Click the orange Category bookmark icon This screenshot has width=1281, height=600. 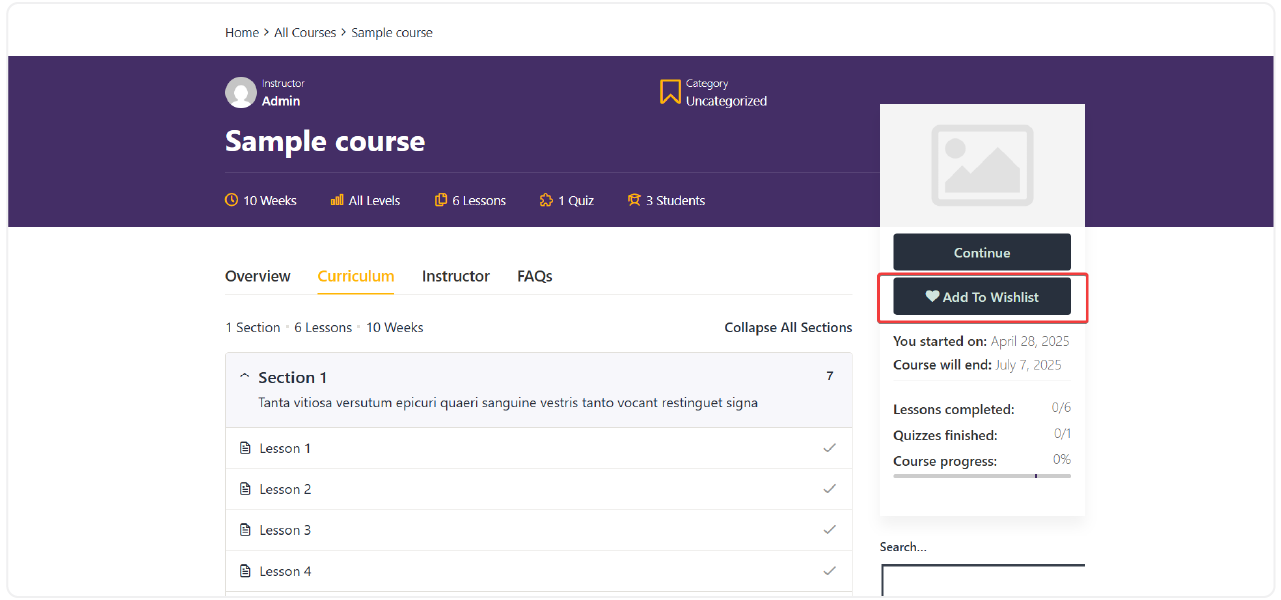(x=670, y=91)
